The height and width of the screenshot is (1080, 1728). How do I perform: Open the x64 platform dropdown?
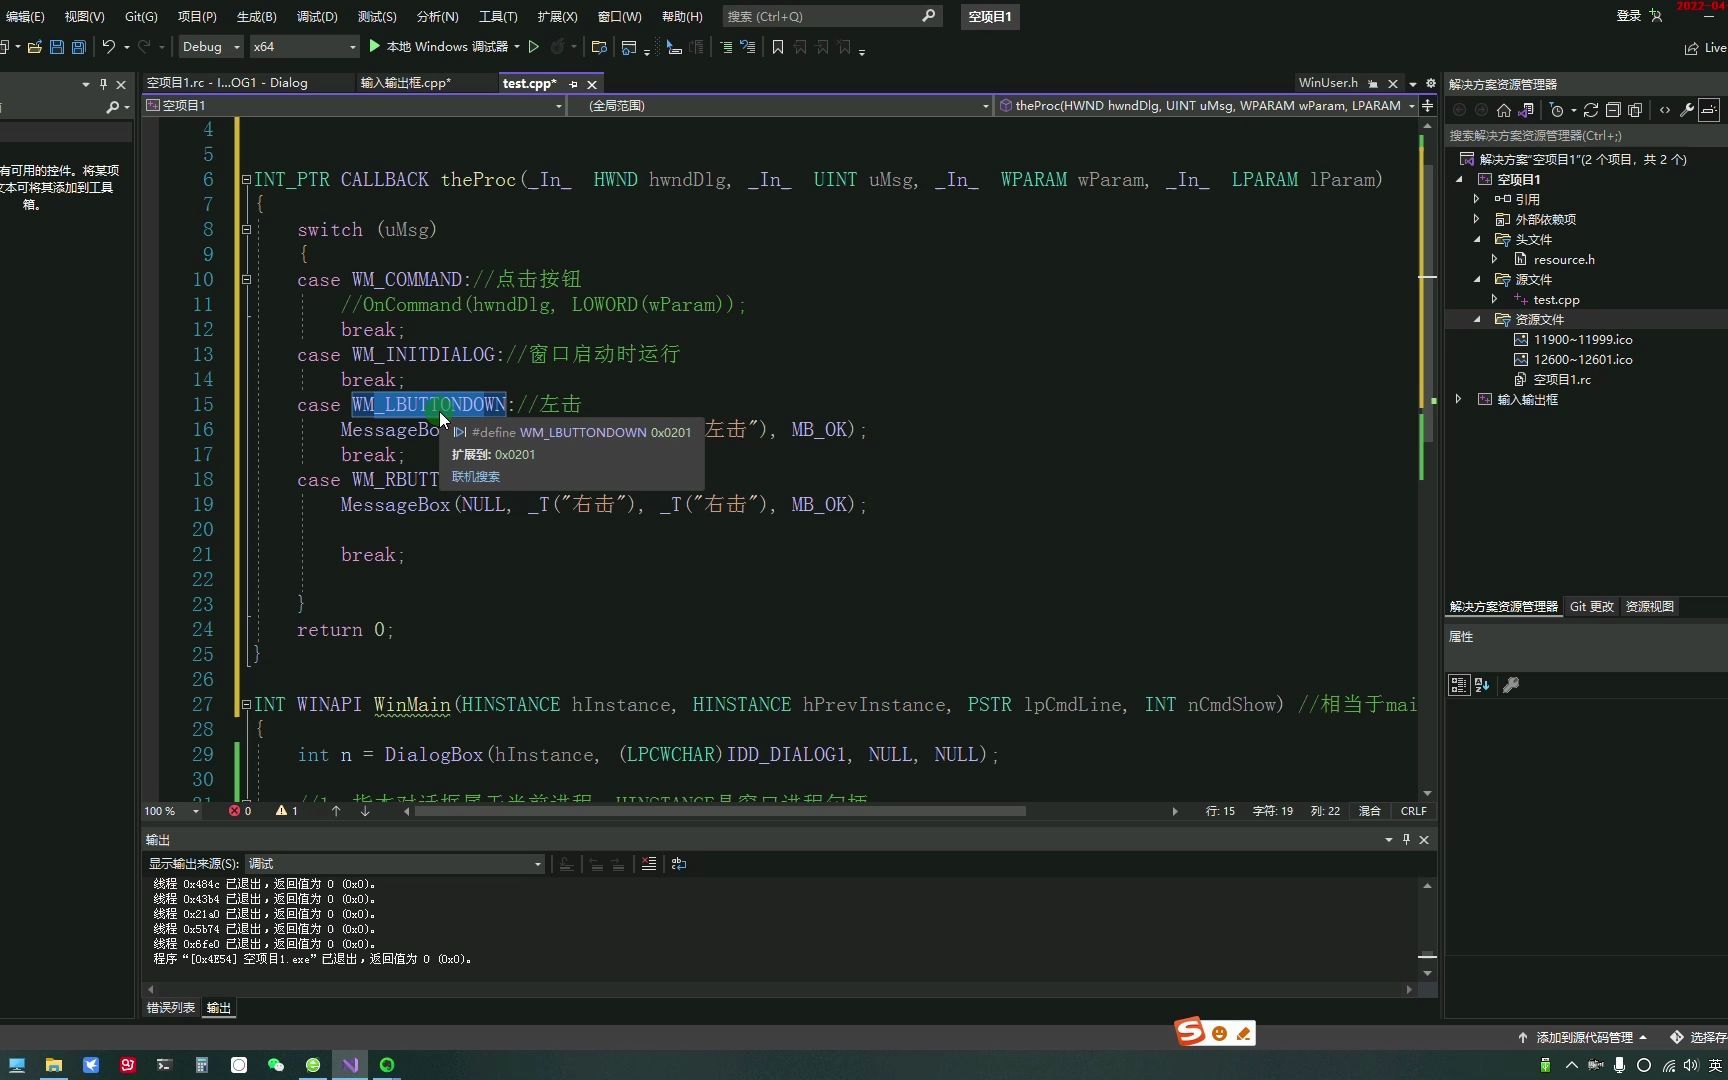click(x=304, y=47)
